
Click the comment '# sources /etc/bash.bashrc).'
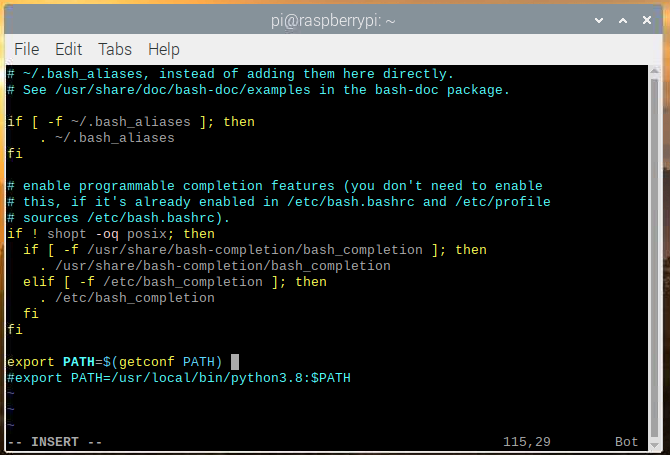tap(118, 218)
